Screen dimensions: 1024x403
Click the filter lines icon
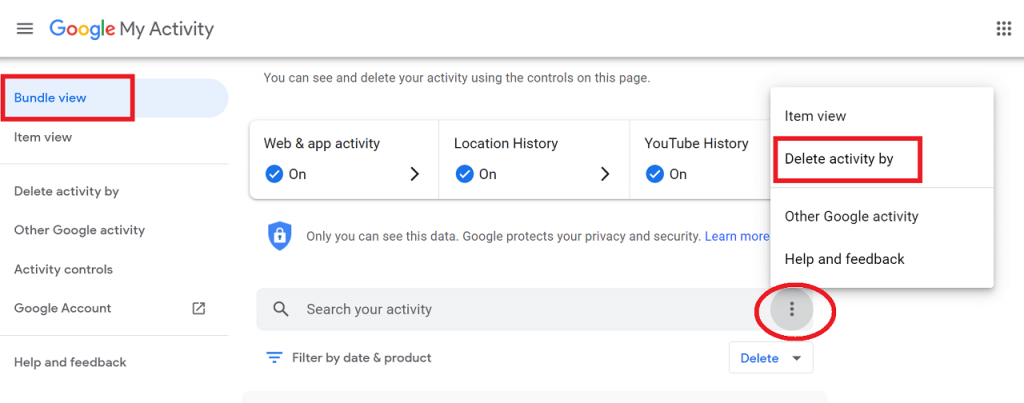click(274, 358)
